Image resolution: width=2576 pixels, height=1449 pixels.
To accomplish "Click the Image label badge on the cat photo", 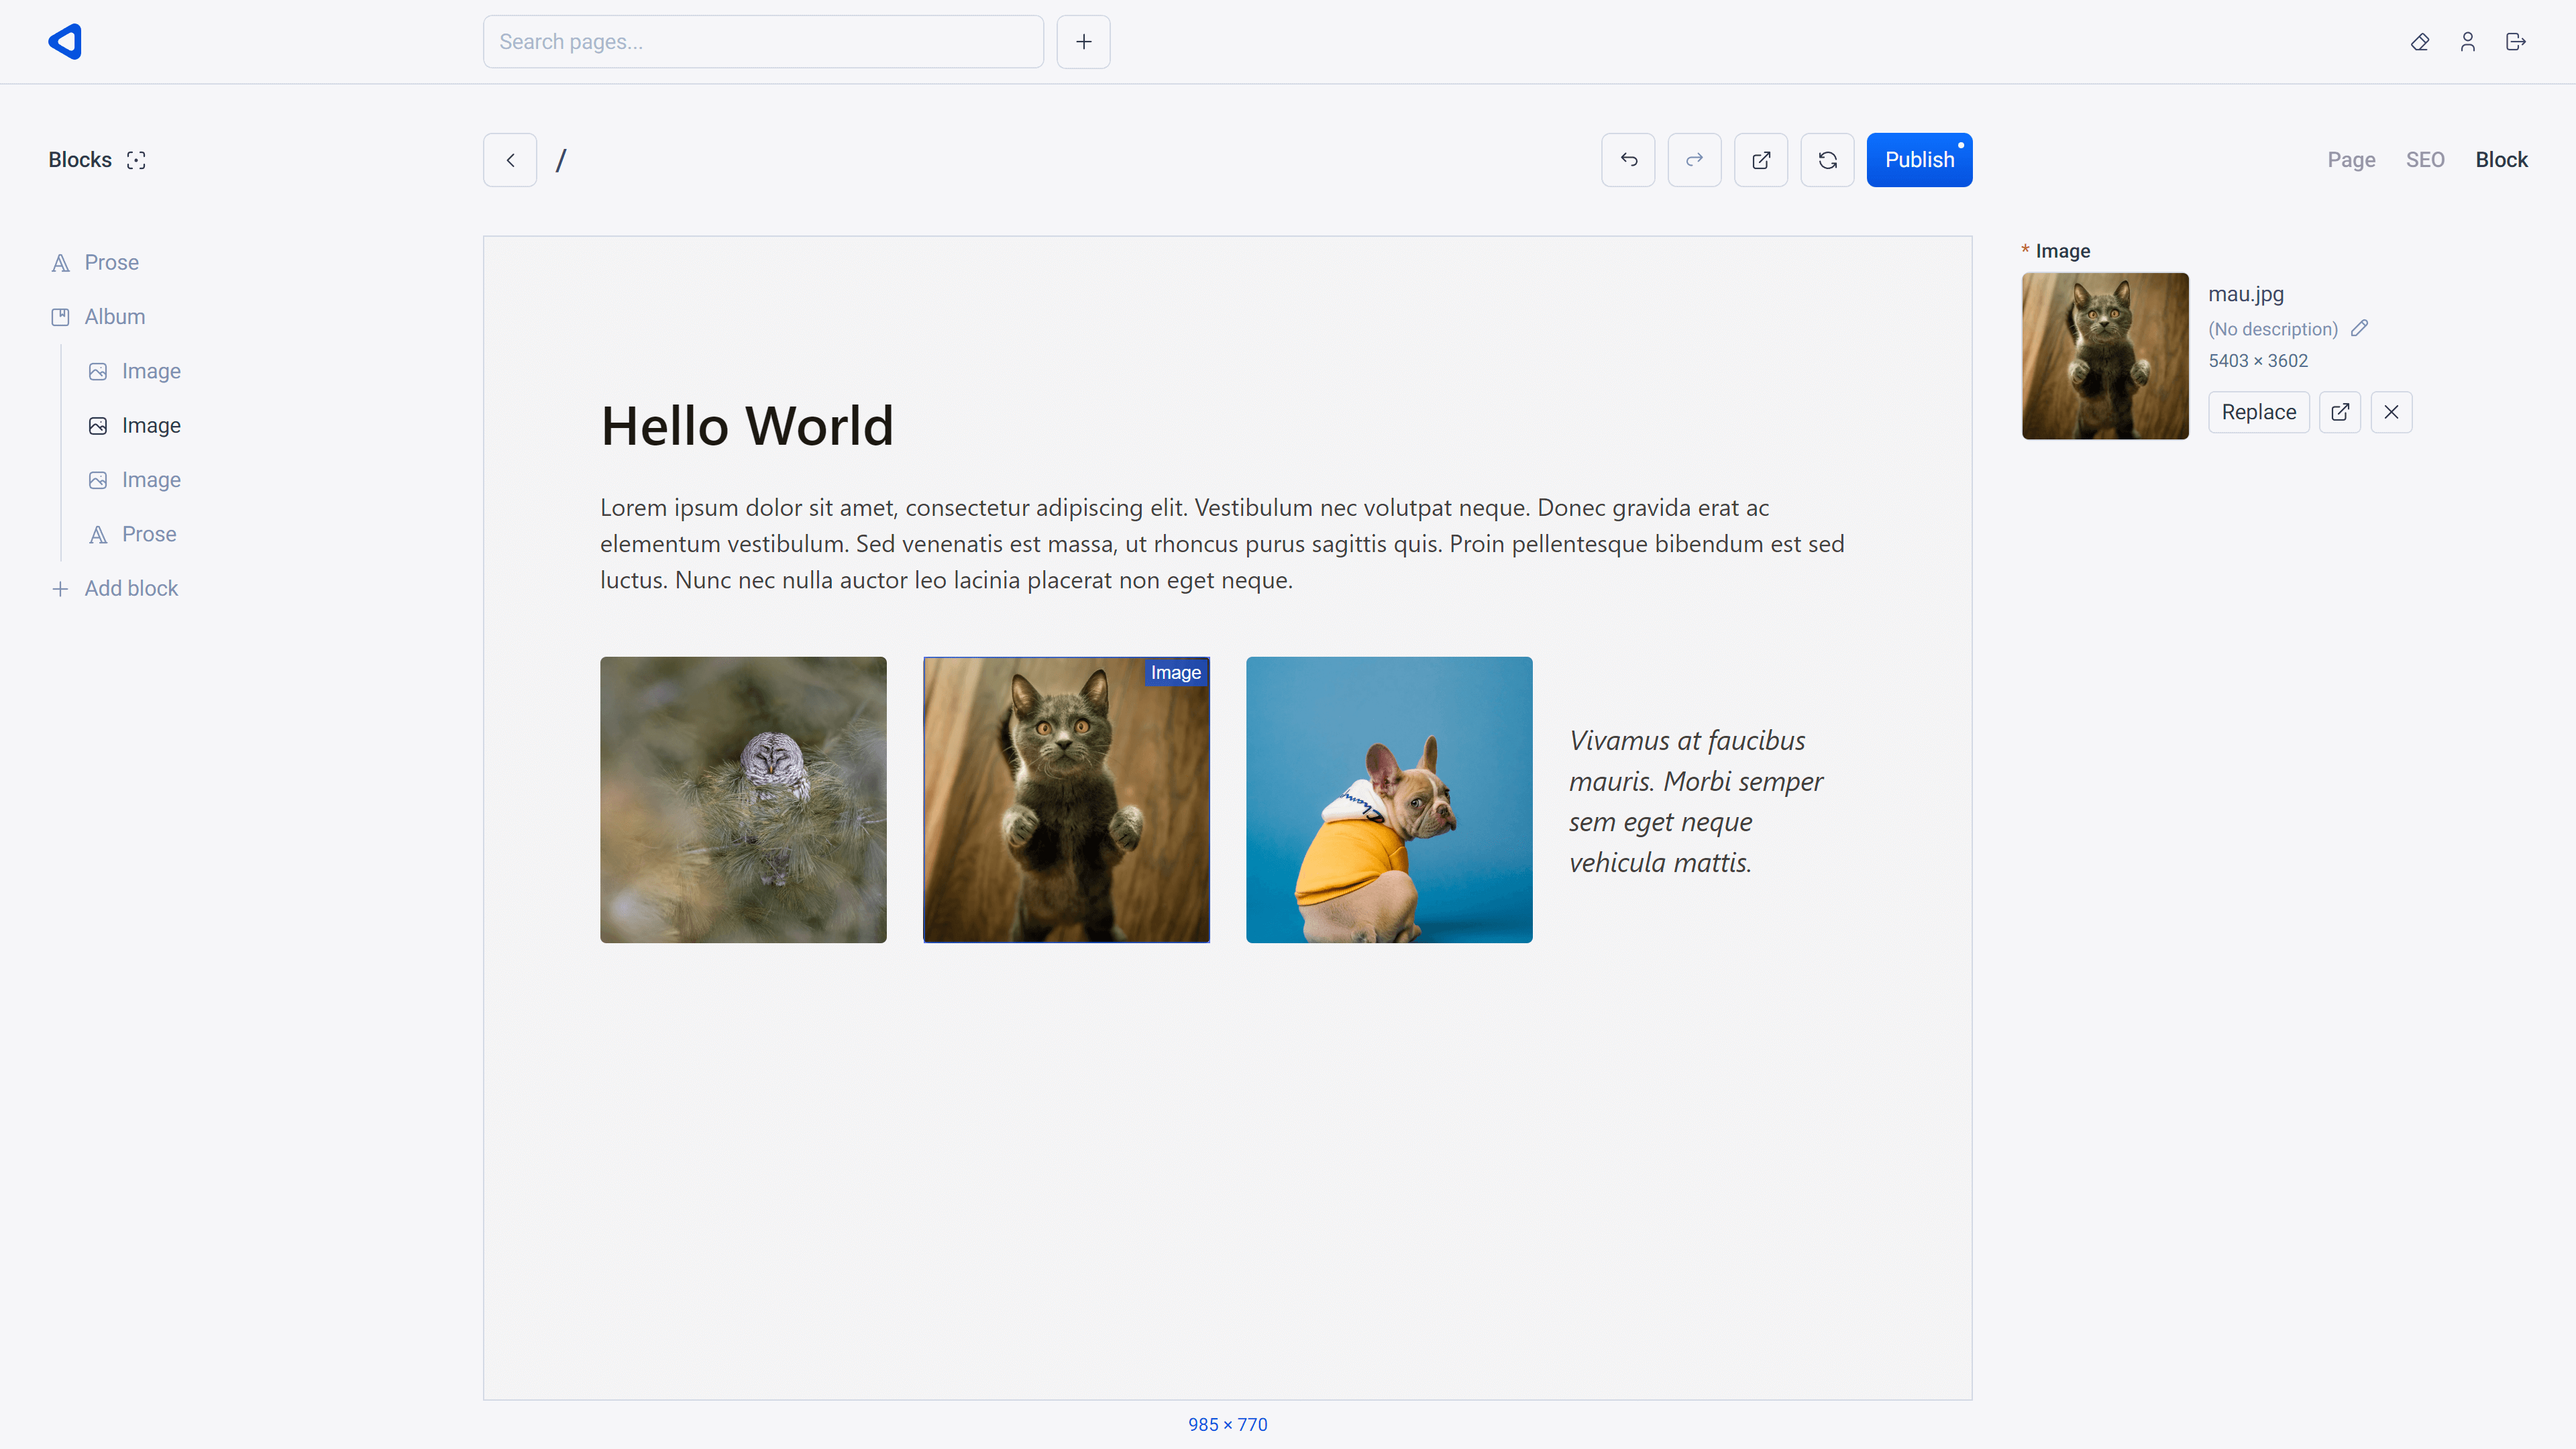I will pos(1176,673).
